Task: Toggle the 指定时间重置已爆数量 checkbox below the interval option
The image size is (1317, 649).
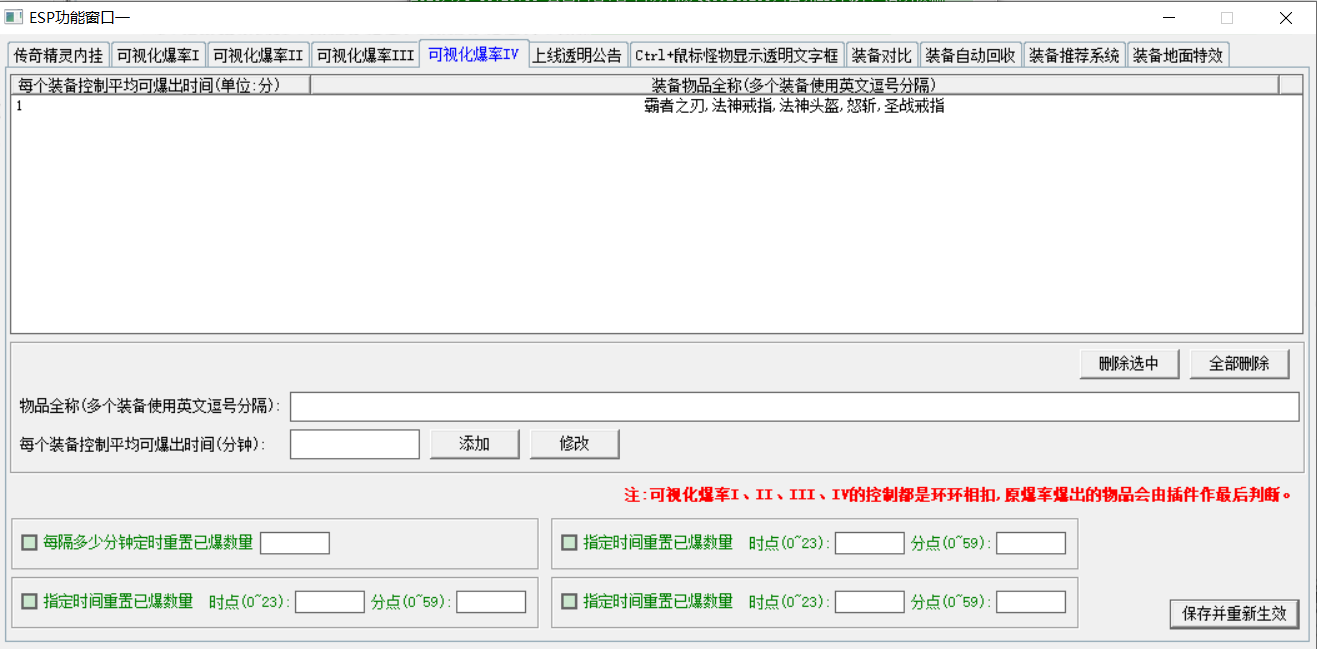Action: pyautogui.click(x=30, y=601)
